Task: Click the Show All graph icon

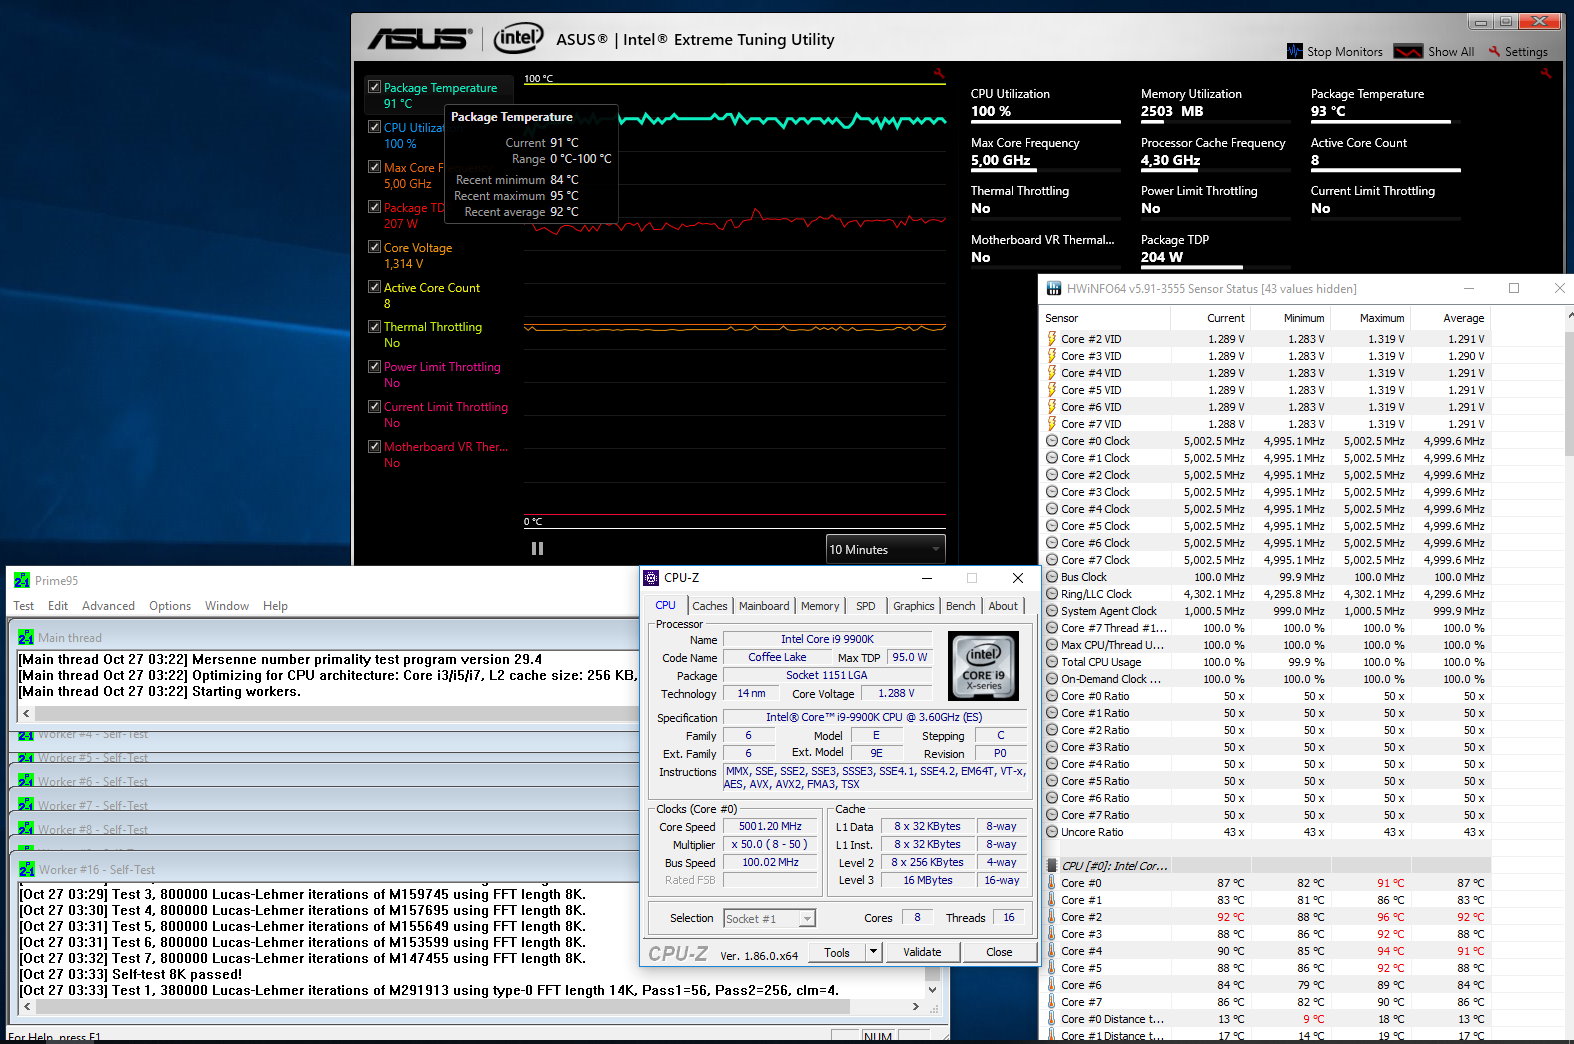Action: [1408, 51]
